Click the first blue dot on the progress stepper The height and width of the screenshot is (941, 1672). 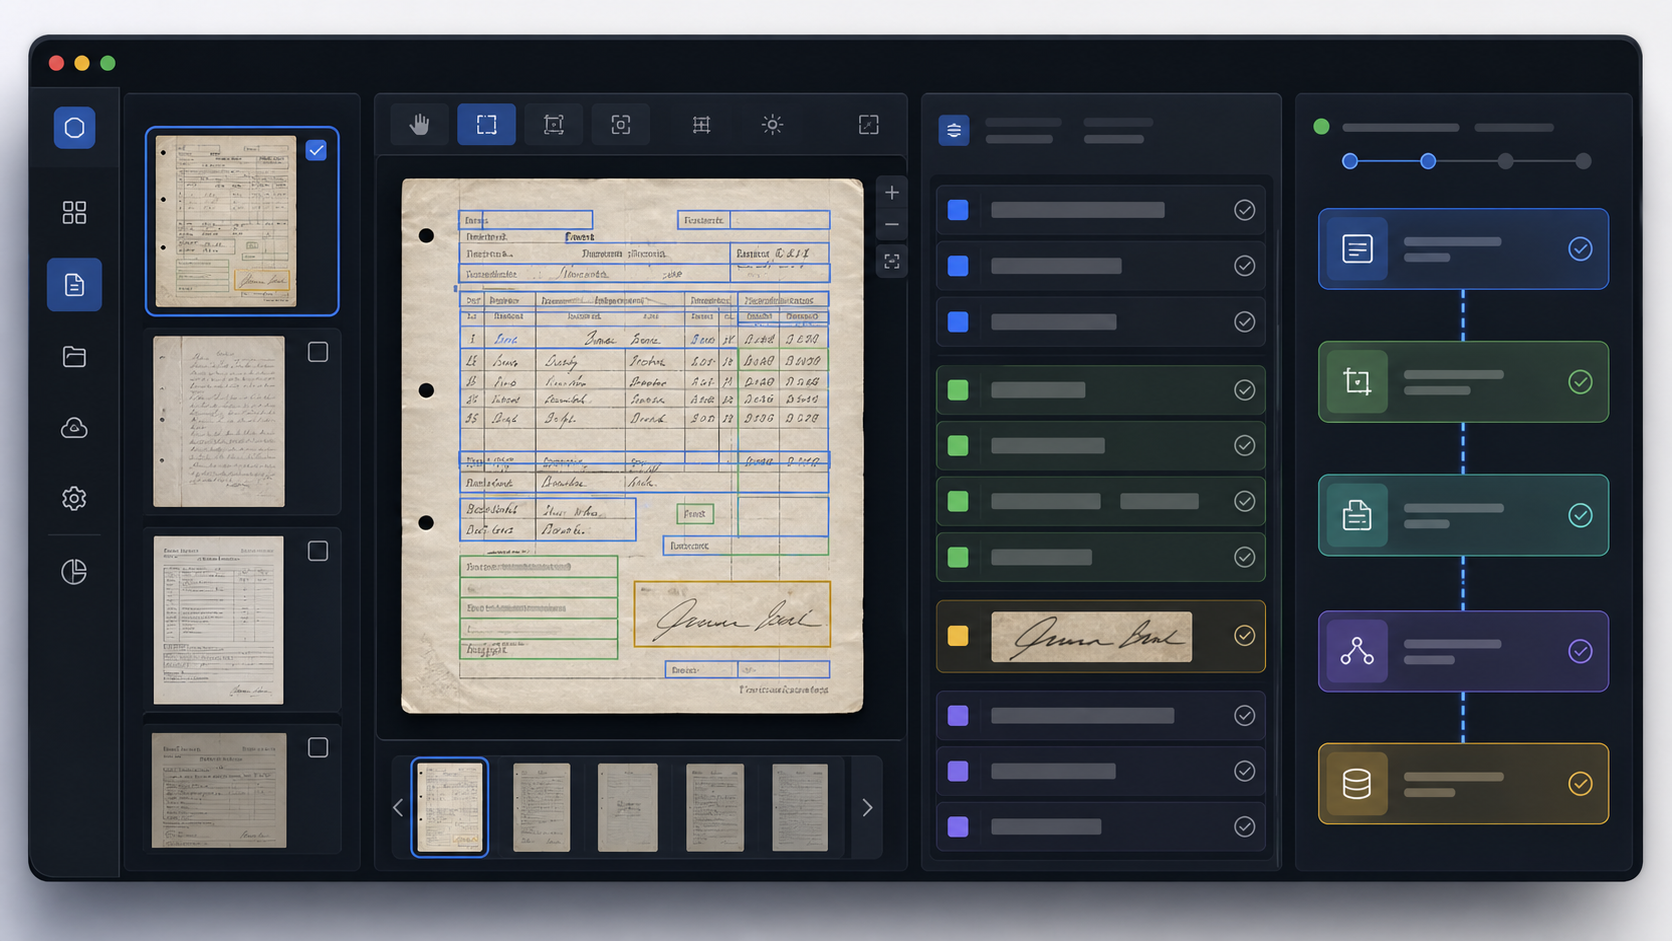click(x=1350, y=161)
